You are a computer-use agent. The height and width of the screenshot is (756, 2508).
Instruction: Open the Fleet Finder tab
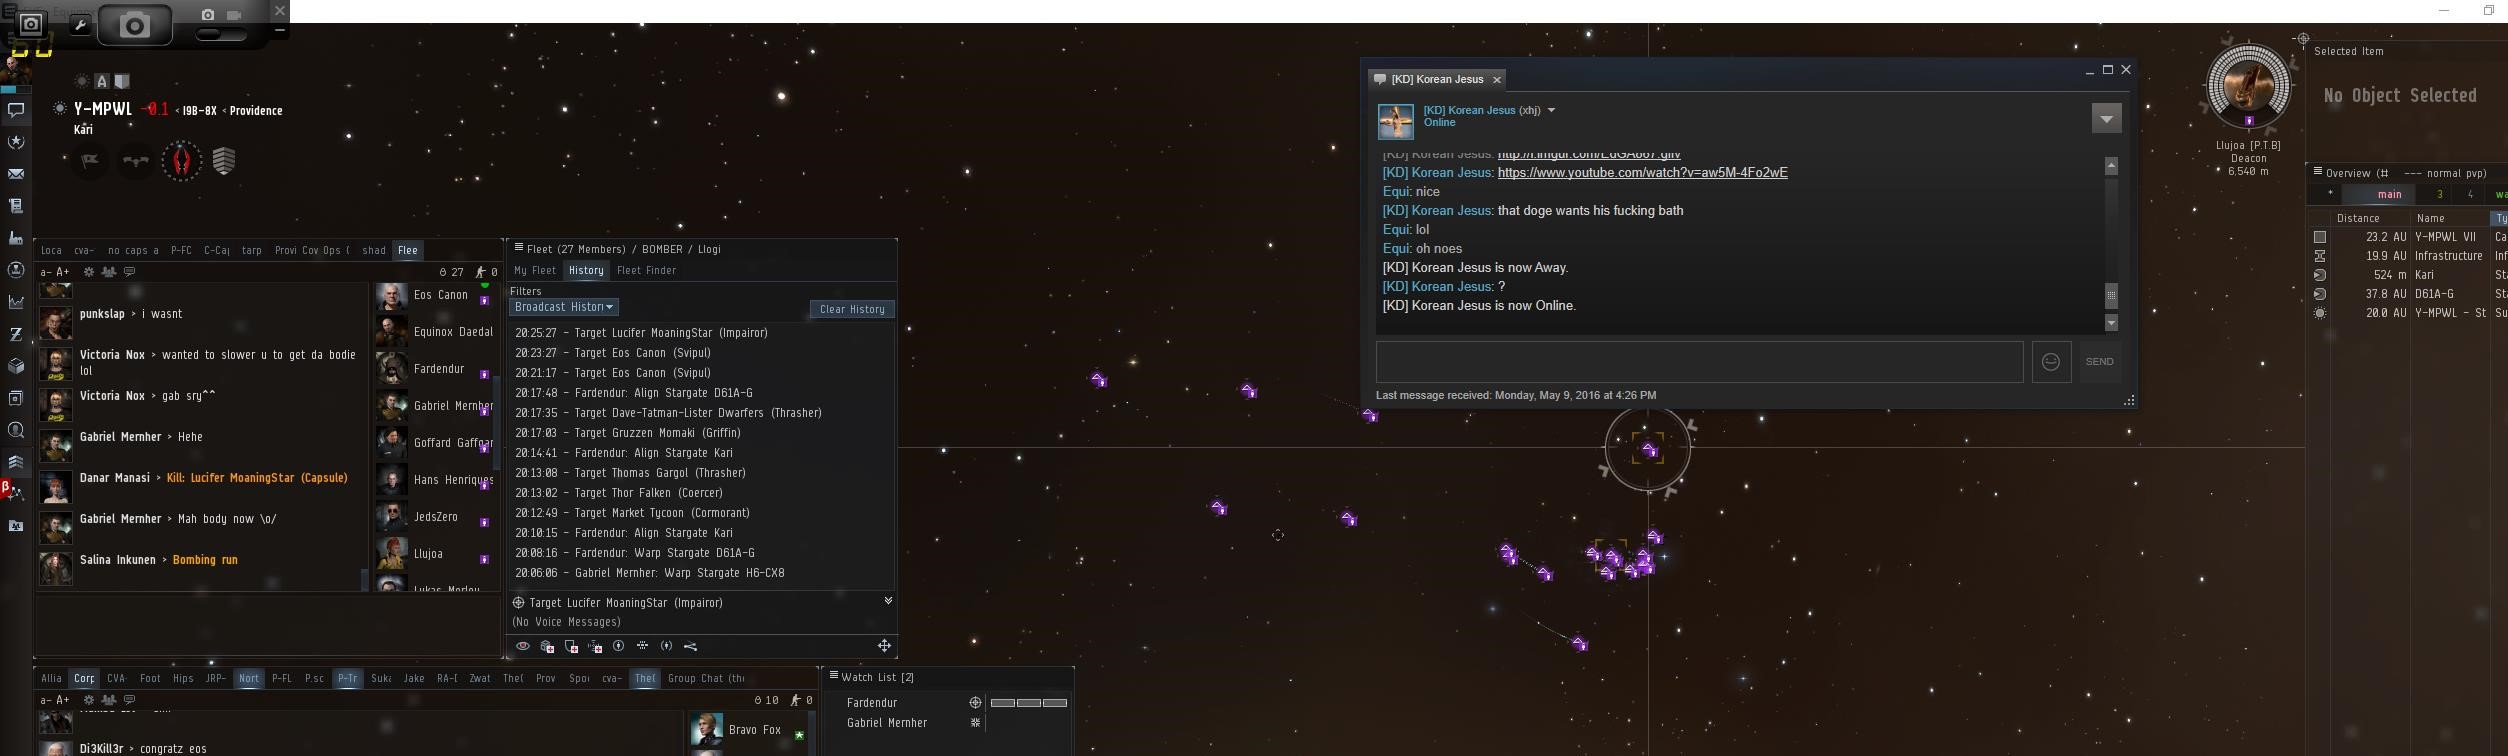pyautogui.click(x=646, y=270)
